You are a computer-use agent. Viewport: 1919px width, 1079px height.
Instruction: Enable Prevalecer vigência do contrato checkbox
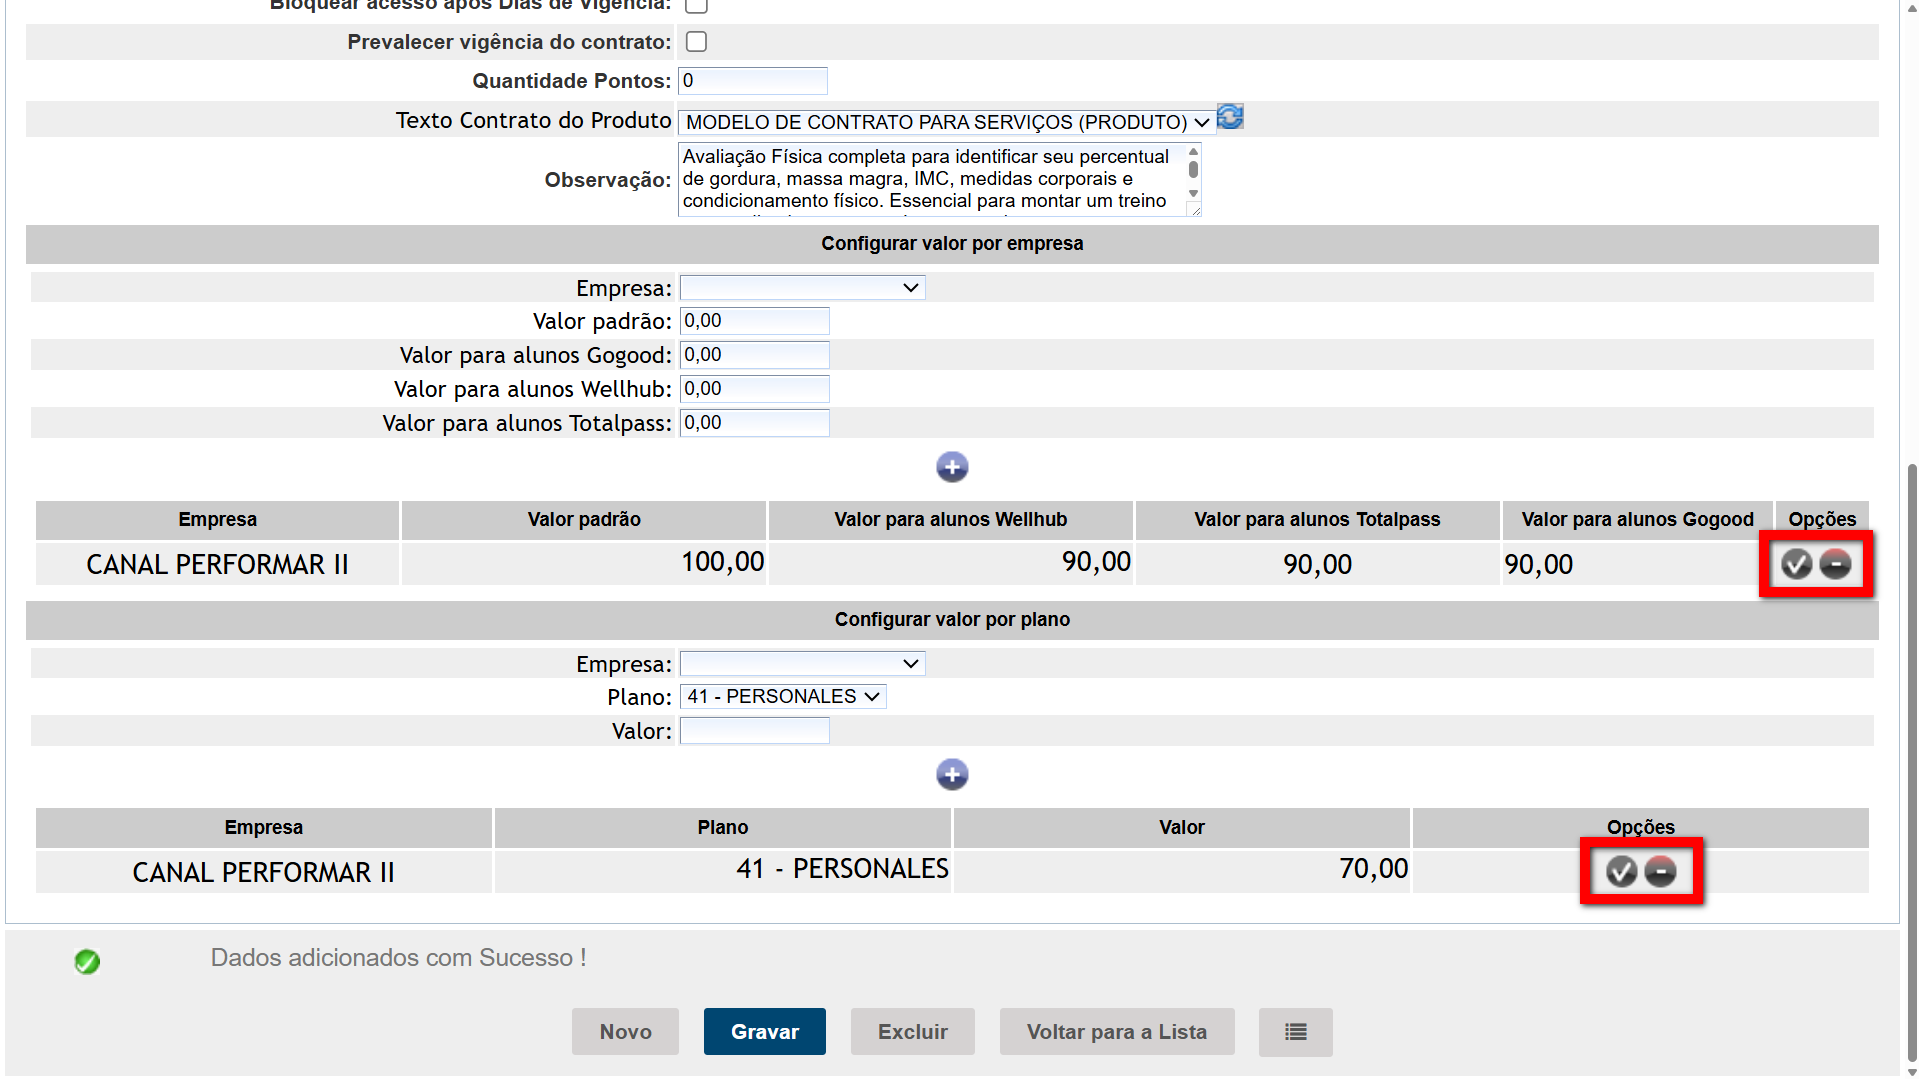[696, 42]
